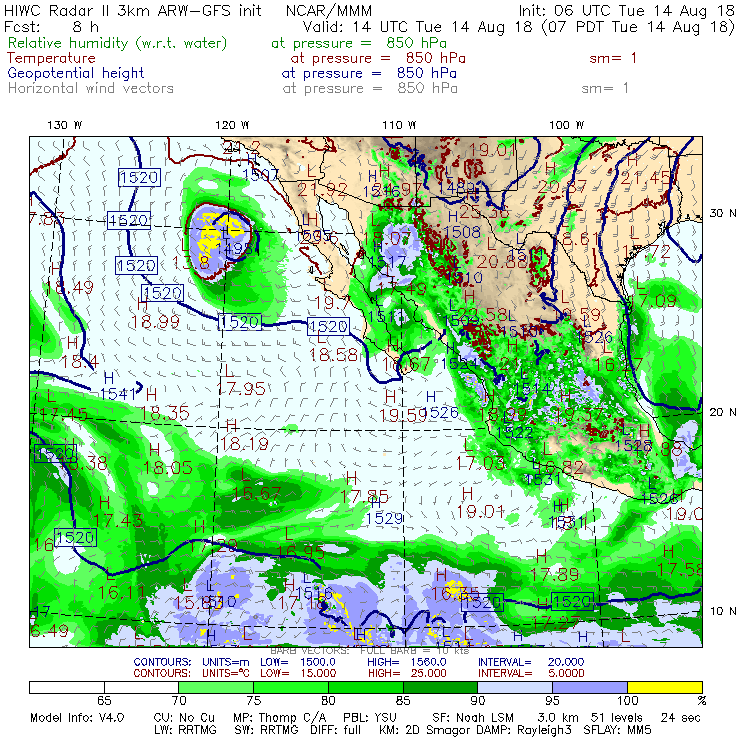The image size is (740, 740).
Task: Click the '1541' high height label
Action: pyautogui.click(x=118, y=394)
